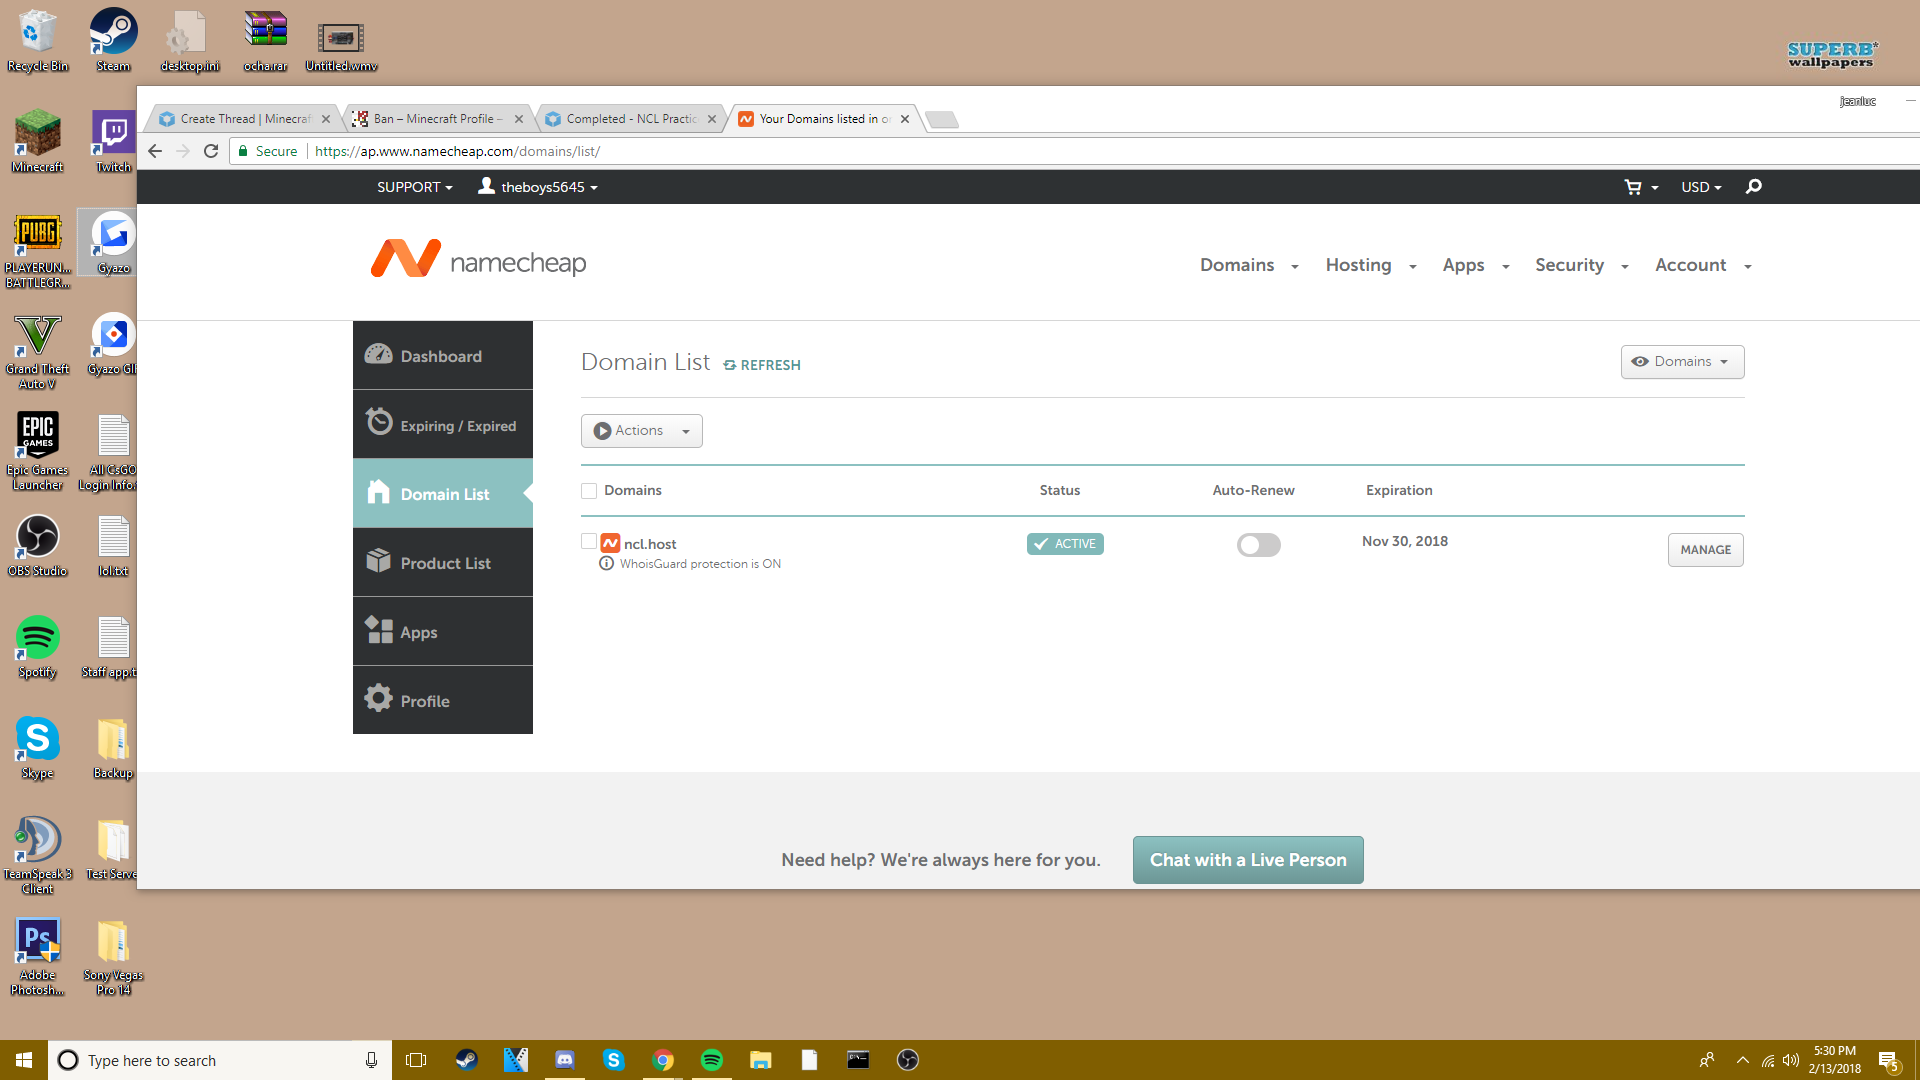The height and width of the screenshot is (1080, 1920).
Task: Check the ncl.host domain checkbox
Action: [x=589, y=541]
